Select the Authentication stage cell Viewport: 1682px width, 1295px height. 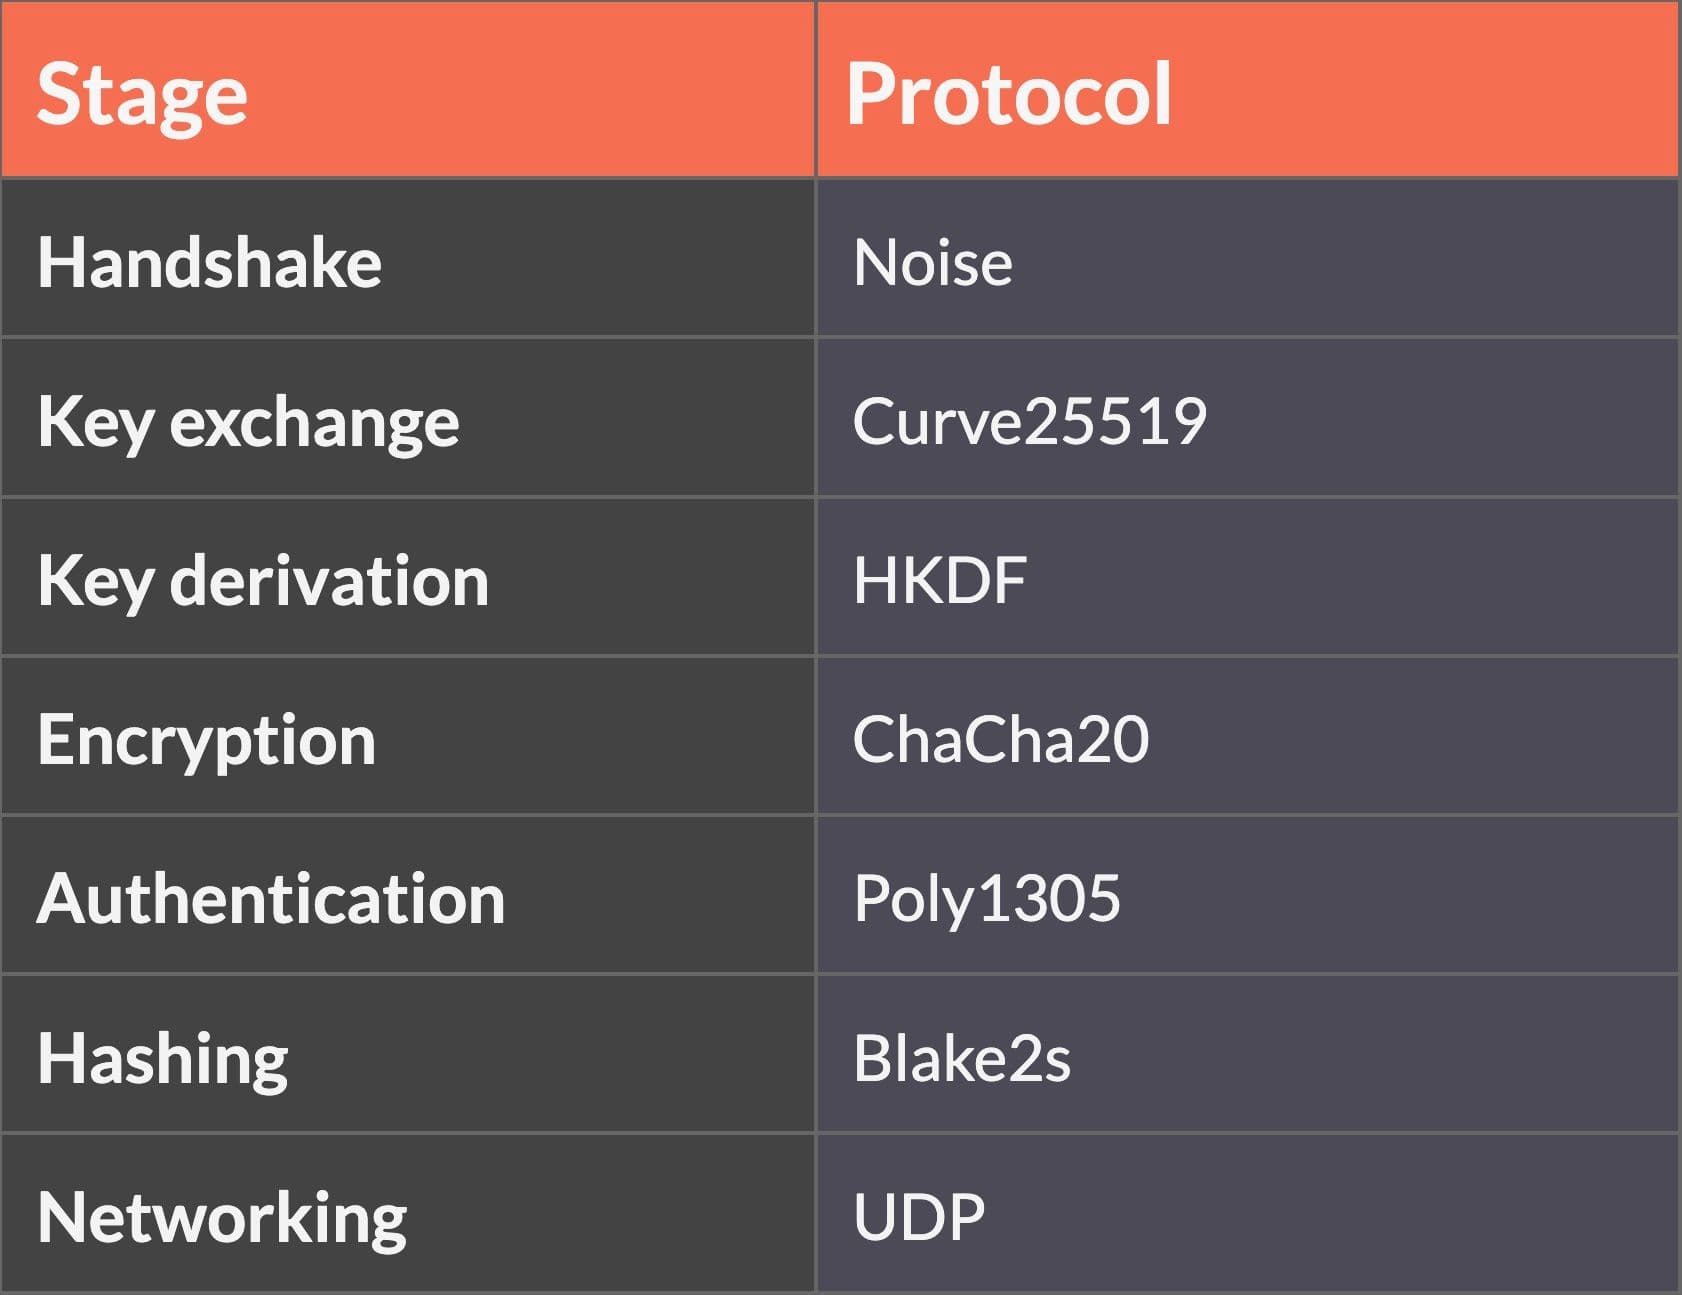(271, 898)
